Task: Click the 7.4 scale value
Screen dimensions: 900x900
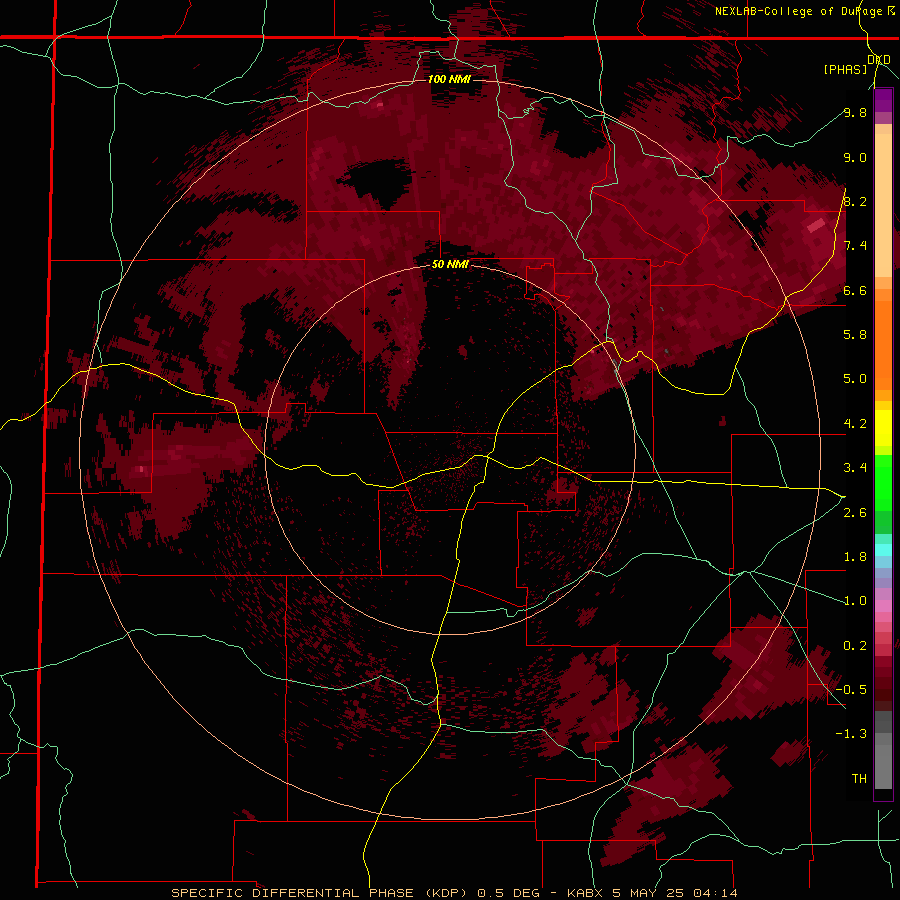Action: point(855,246)
